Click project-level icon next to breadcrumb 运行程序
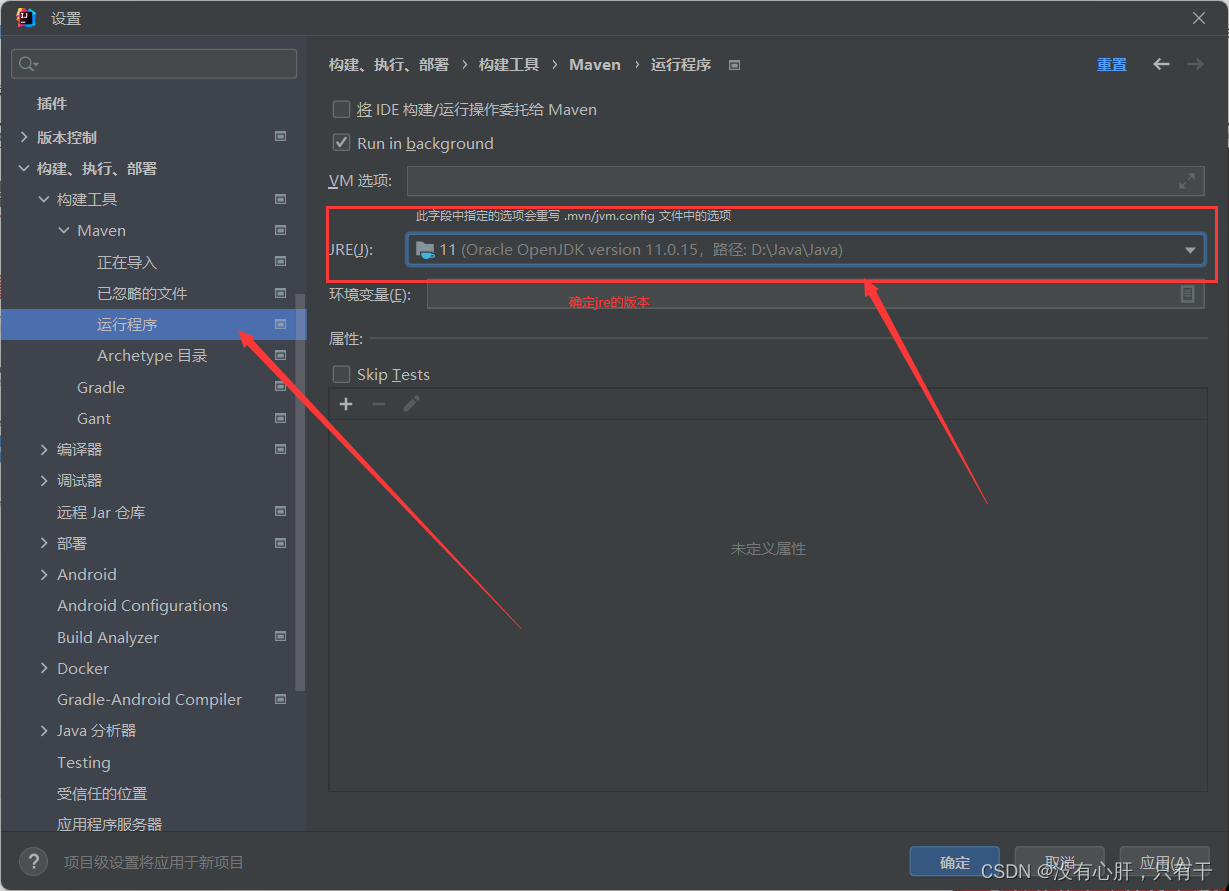Screen dimensions: 1229x891 (x=735, y=65)
